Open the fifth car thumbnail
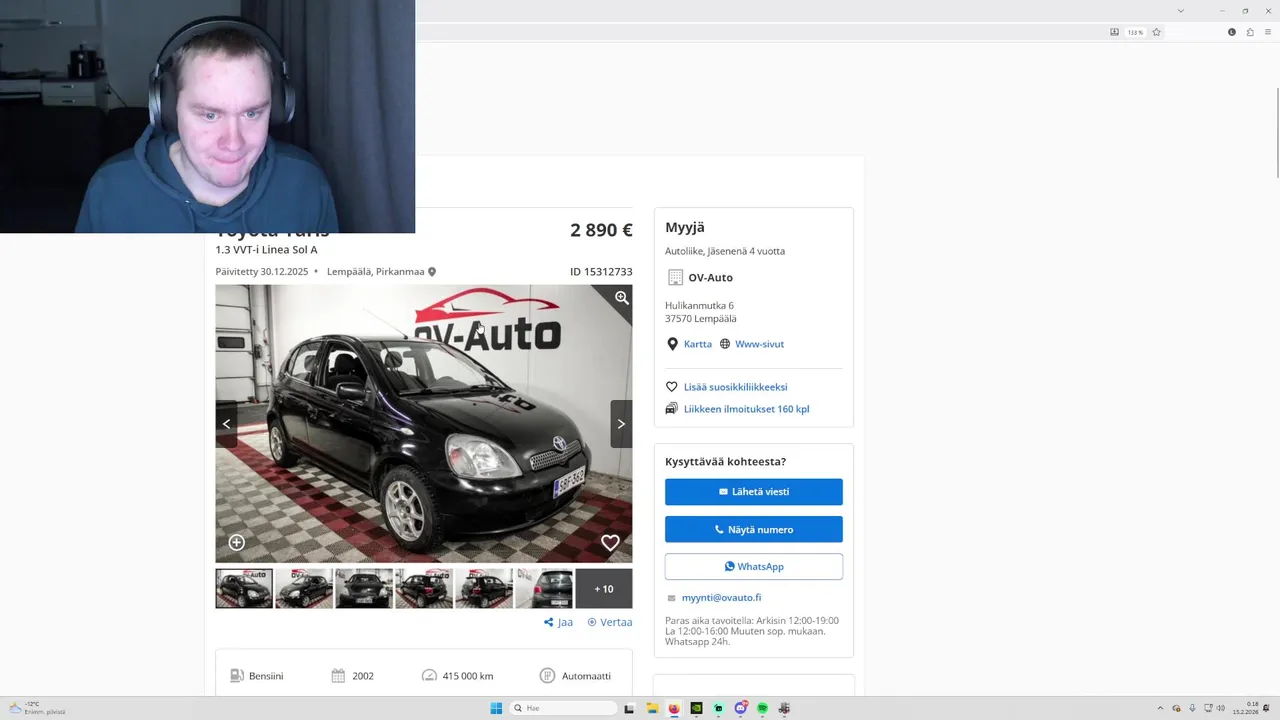 click(484, 589)
